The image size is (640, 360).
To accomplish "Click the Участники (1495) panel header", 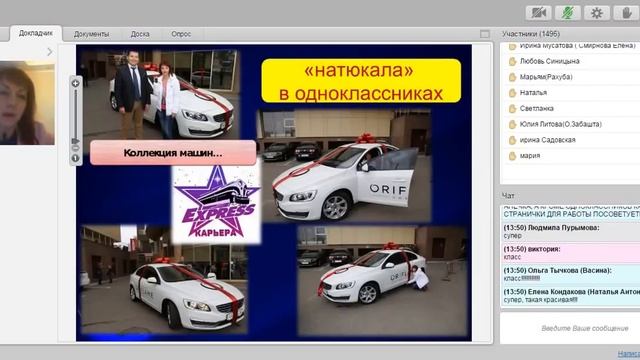I will coord(531,34).
